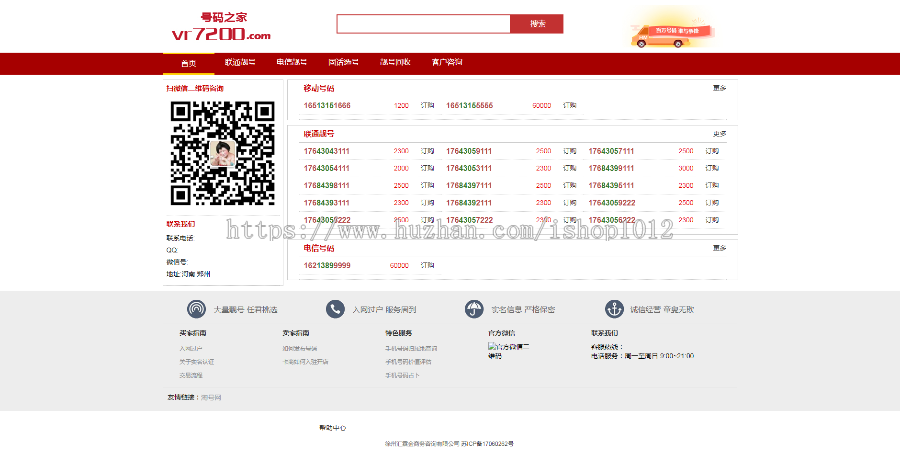Click 订购 for number 17643059222
The image size is (900, 455).
[712, 203]
